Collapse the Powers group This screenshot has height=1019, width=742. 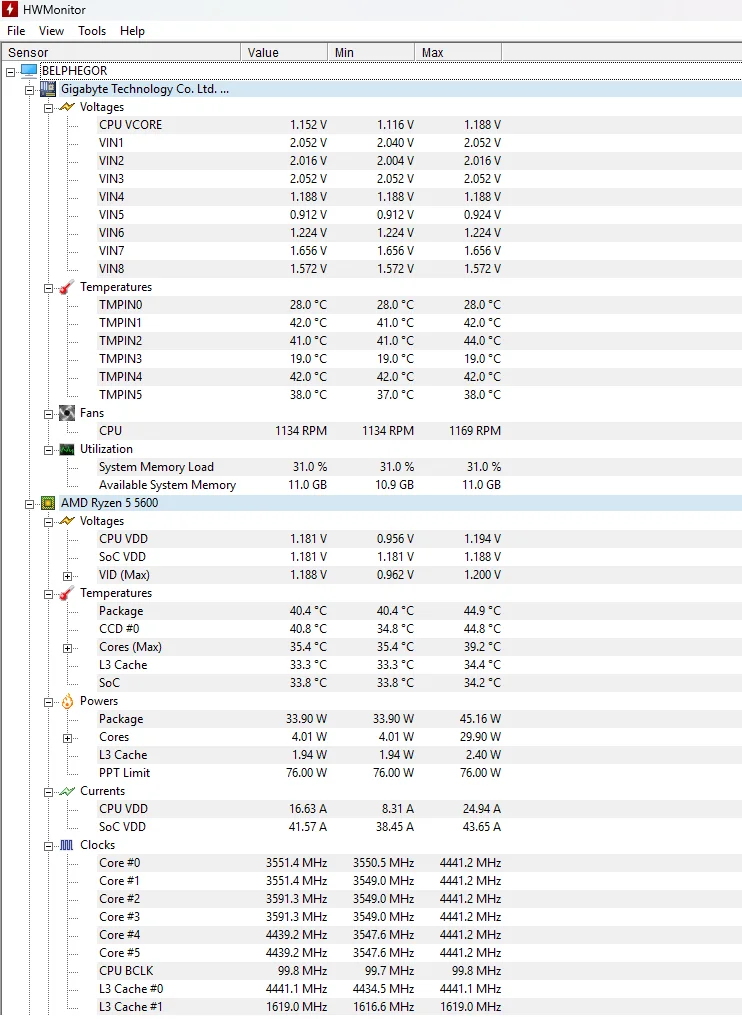pyautogui.click(x=49, y=703)
